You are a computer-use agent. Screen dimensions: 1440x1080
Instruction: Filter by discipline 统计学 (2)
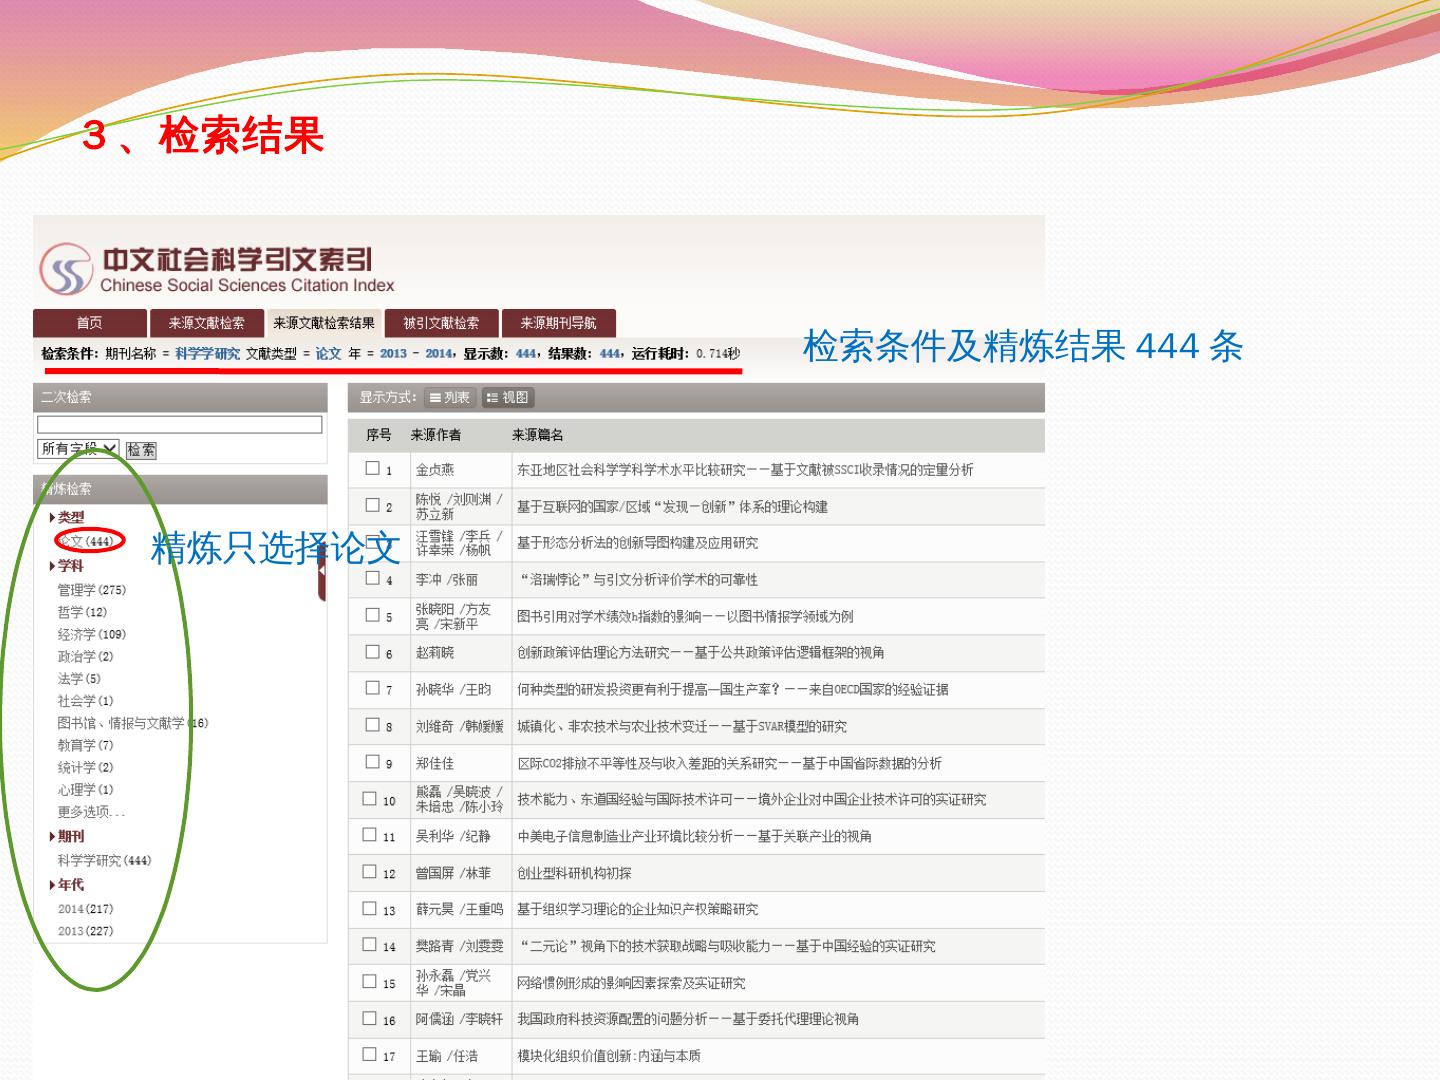click(x=85, y=767)
